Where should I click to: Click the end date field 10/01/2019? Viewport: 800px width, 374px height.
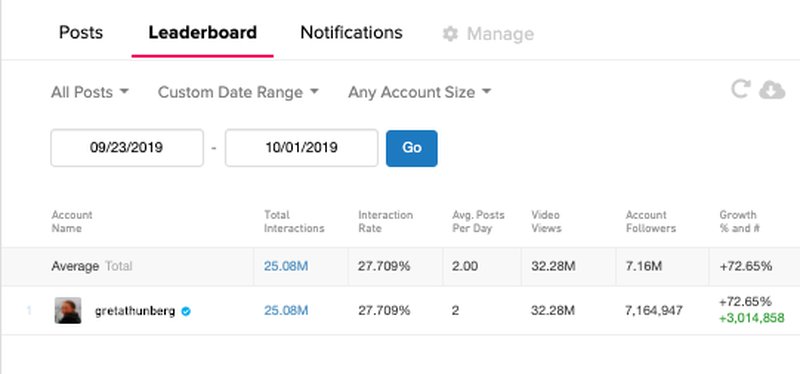302,148
